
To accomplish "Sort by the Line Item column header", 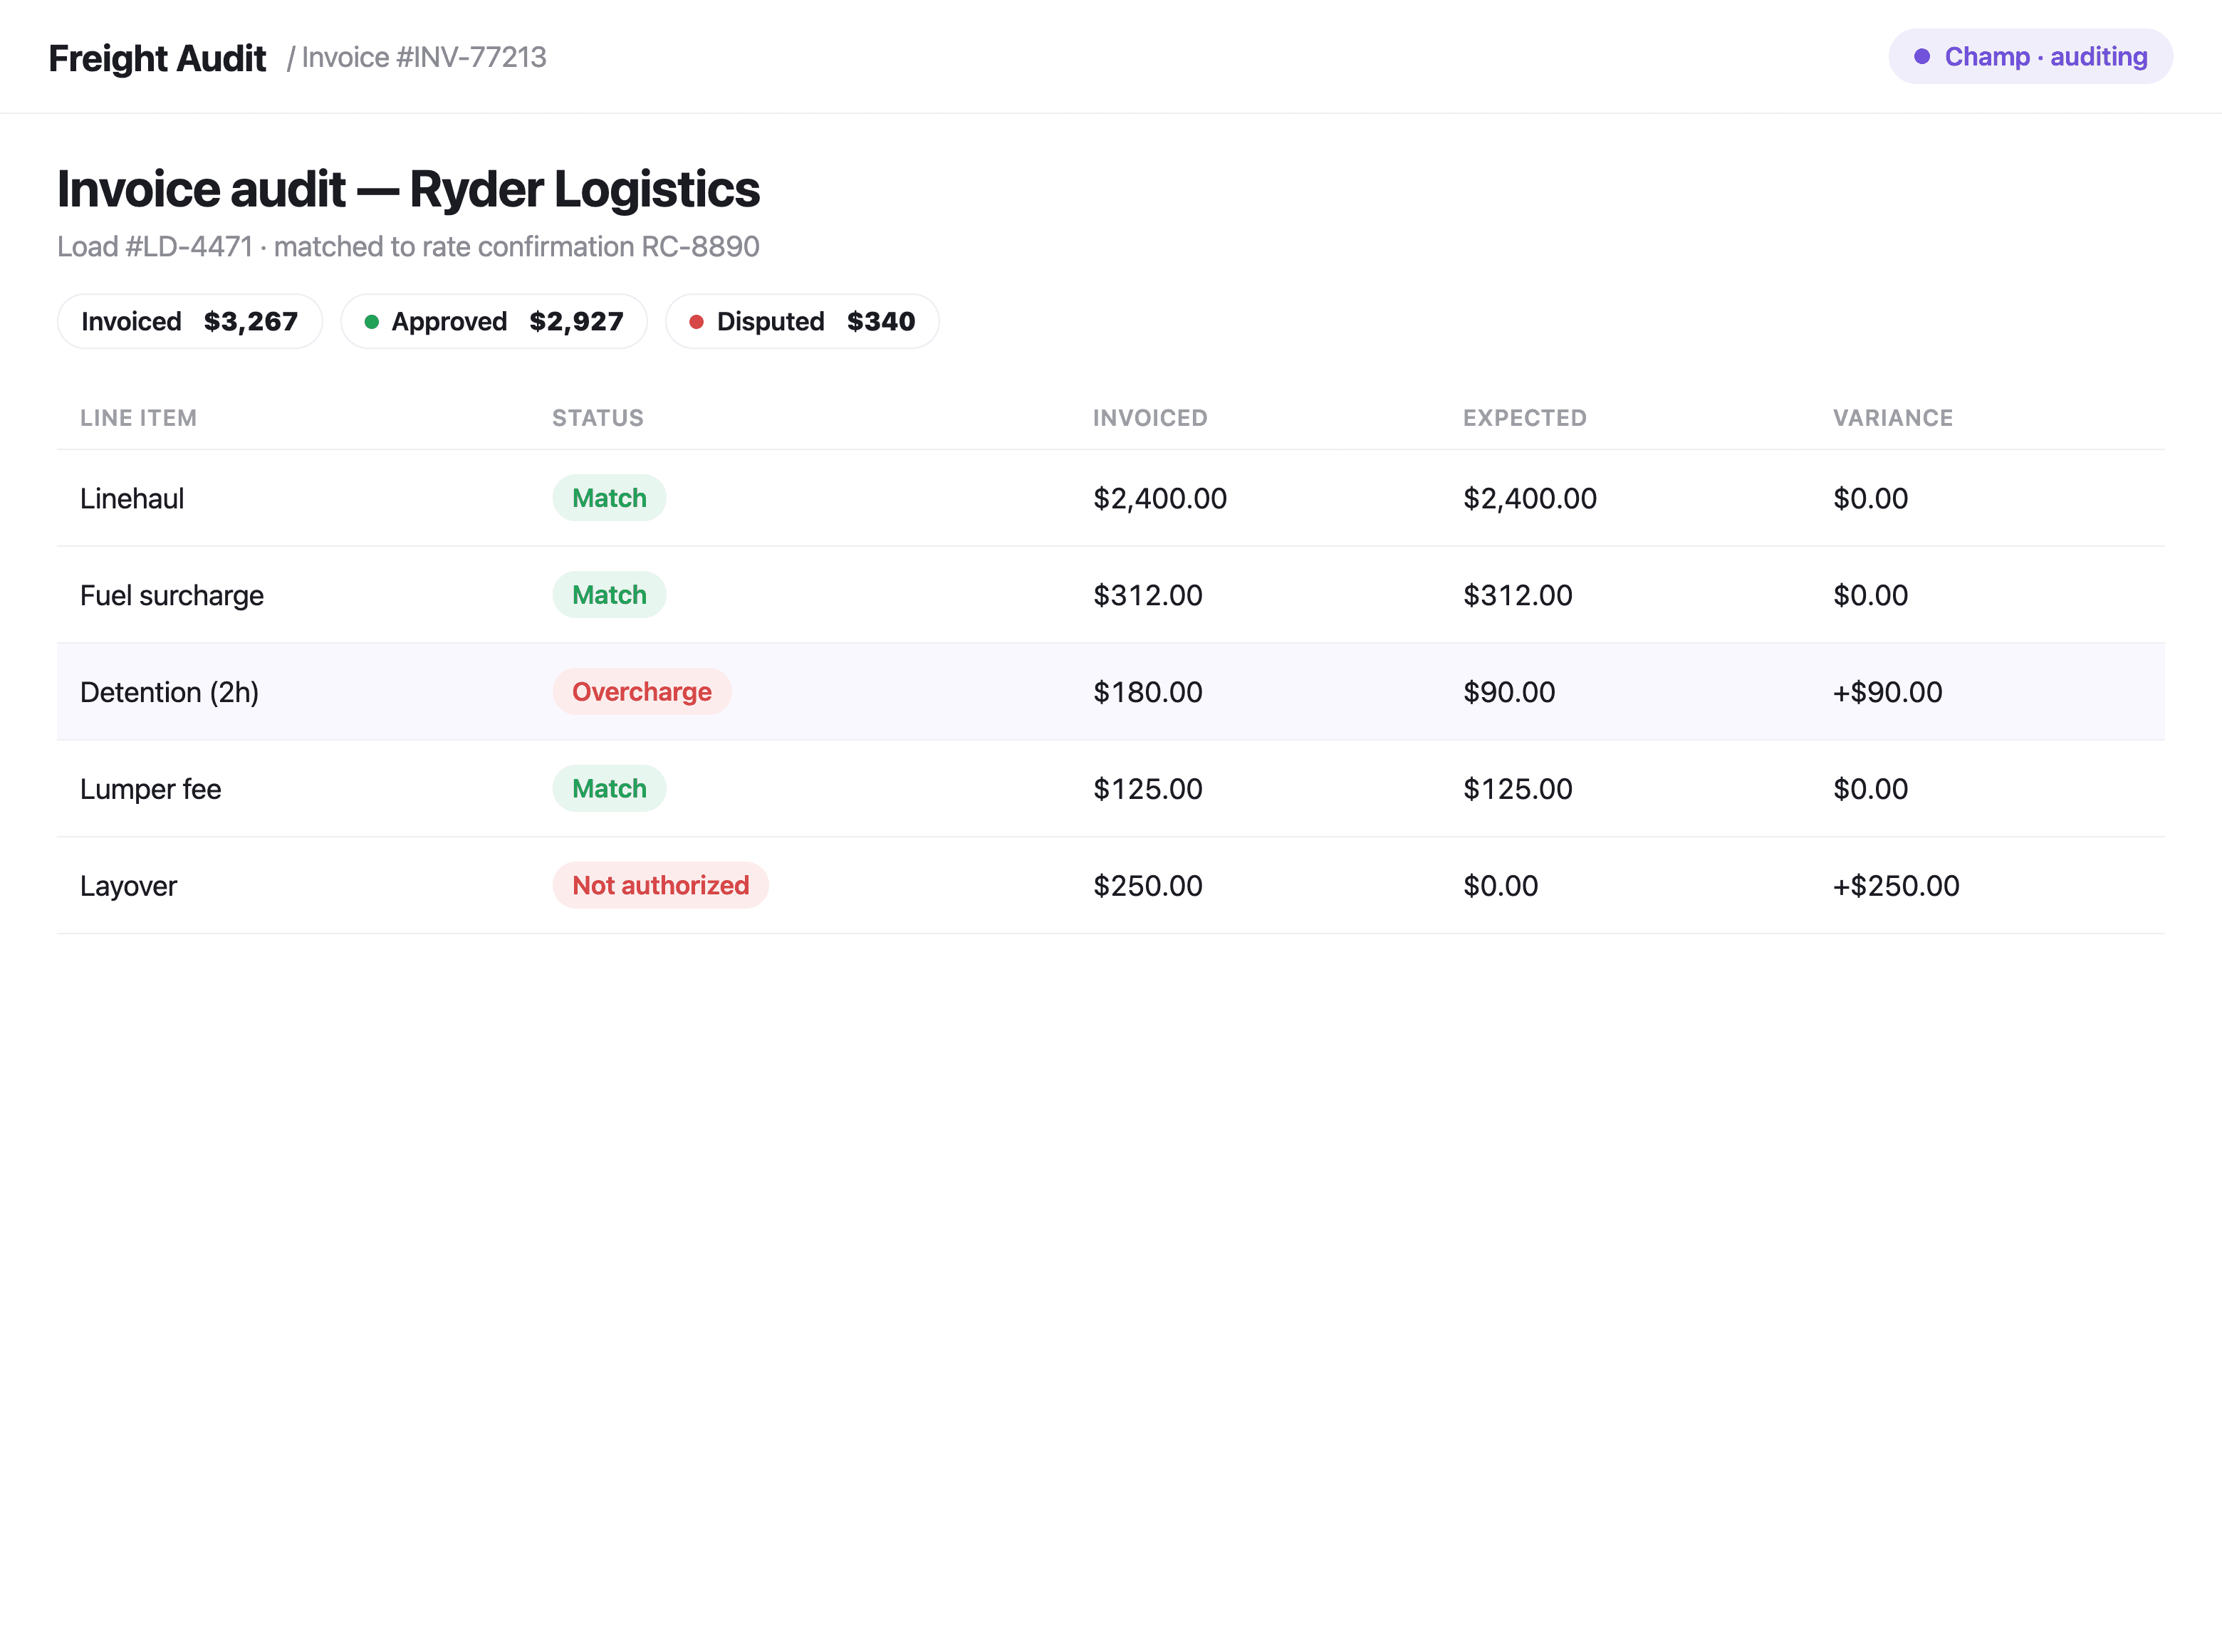I will (x=138, y=418).
